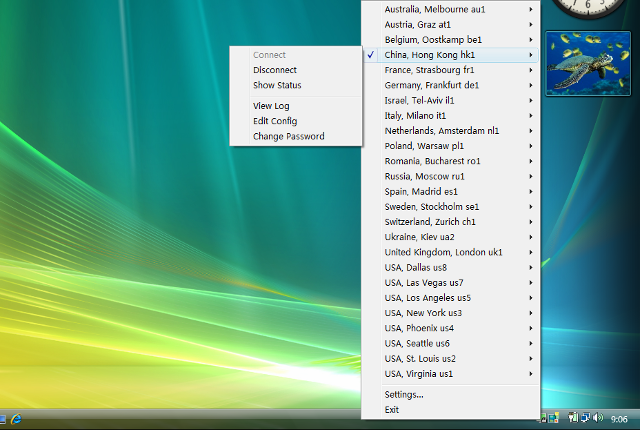Viewport: 640px width, 430px height.
Task: Expand the Poland, Warsaw pl1 arrow
Action: click(x=531, y=146)
